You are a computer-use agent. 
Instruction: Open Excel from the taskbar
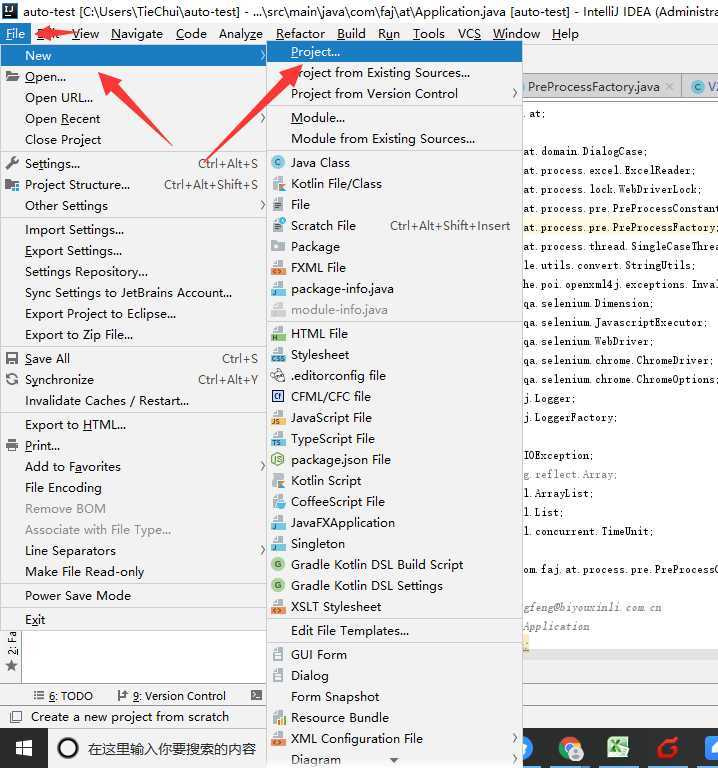pyautogui.click(x=618, y=748)
